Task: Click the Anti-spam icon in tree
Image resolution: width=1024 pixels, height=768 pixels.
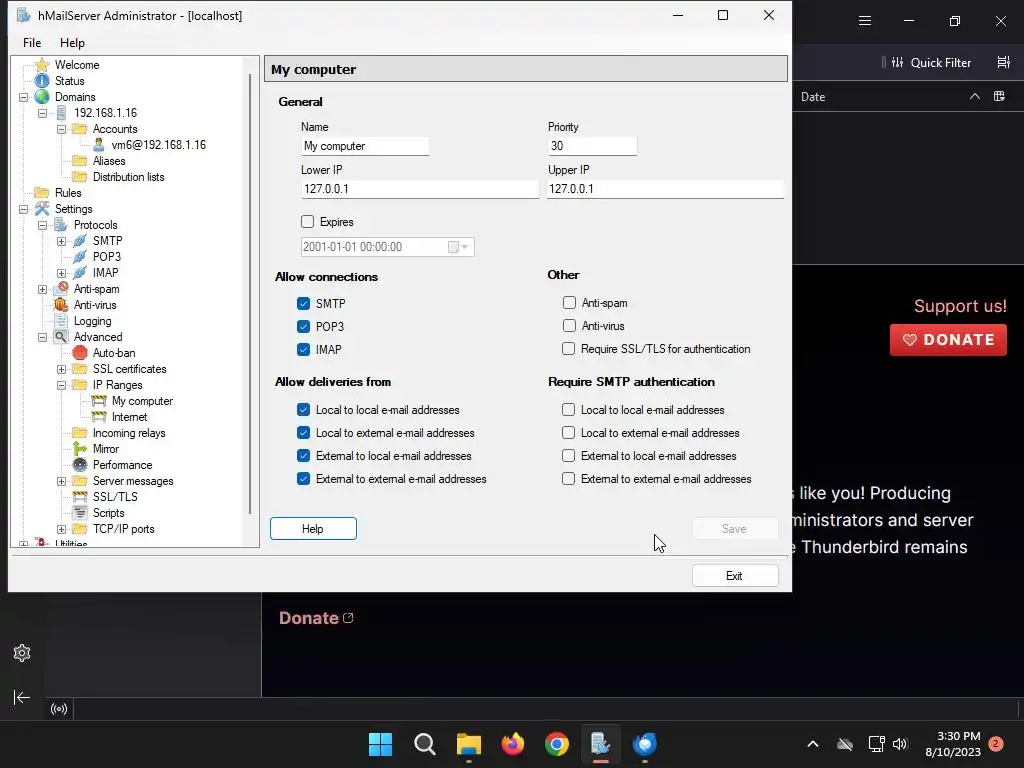Action: (61, 289)
